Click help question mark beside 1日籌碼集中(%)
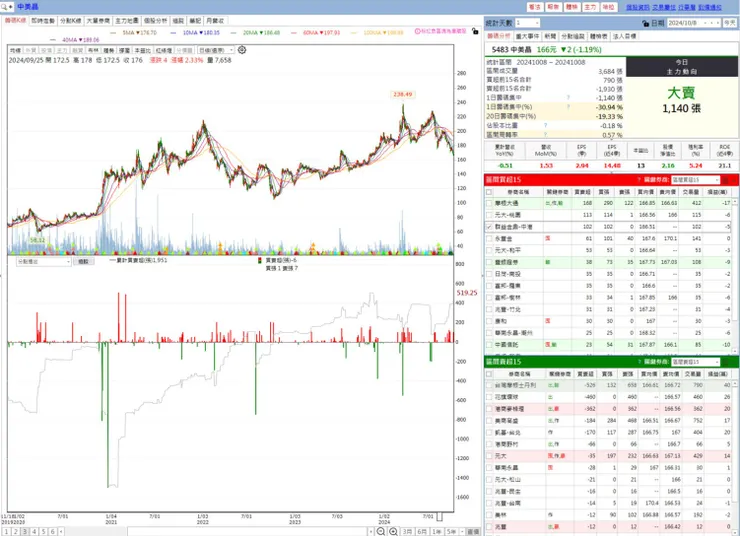Viewport: 740px width, 536px height. tap(568, 107)
